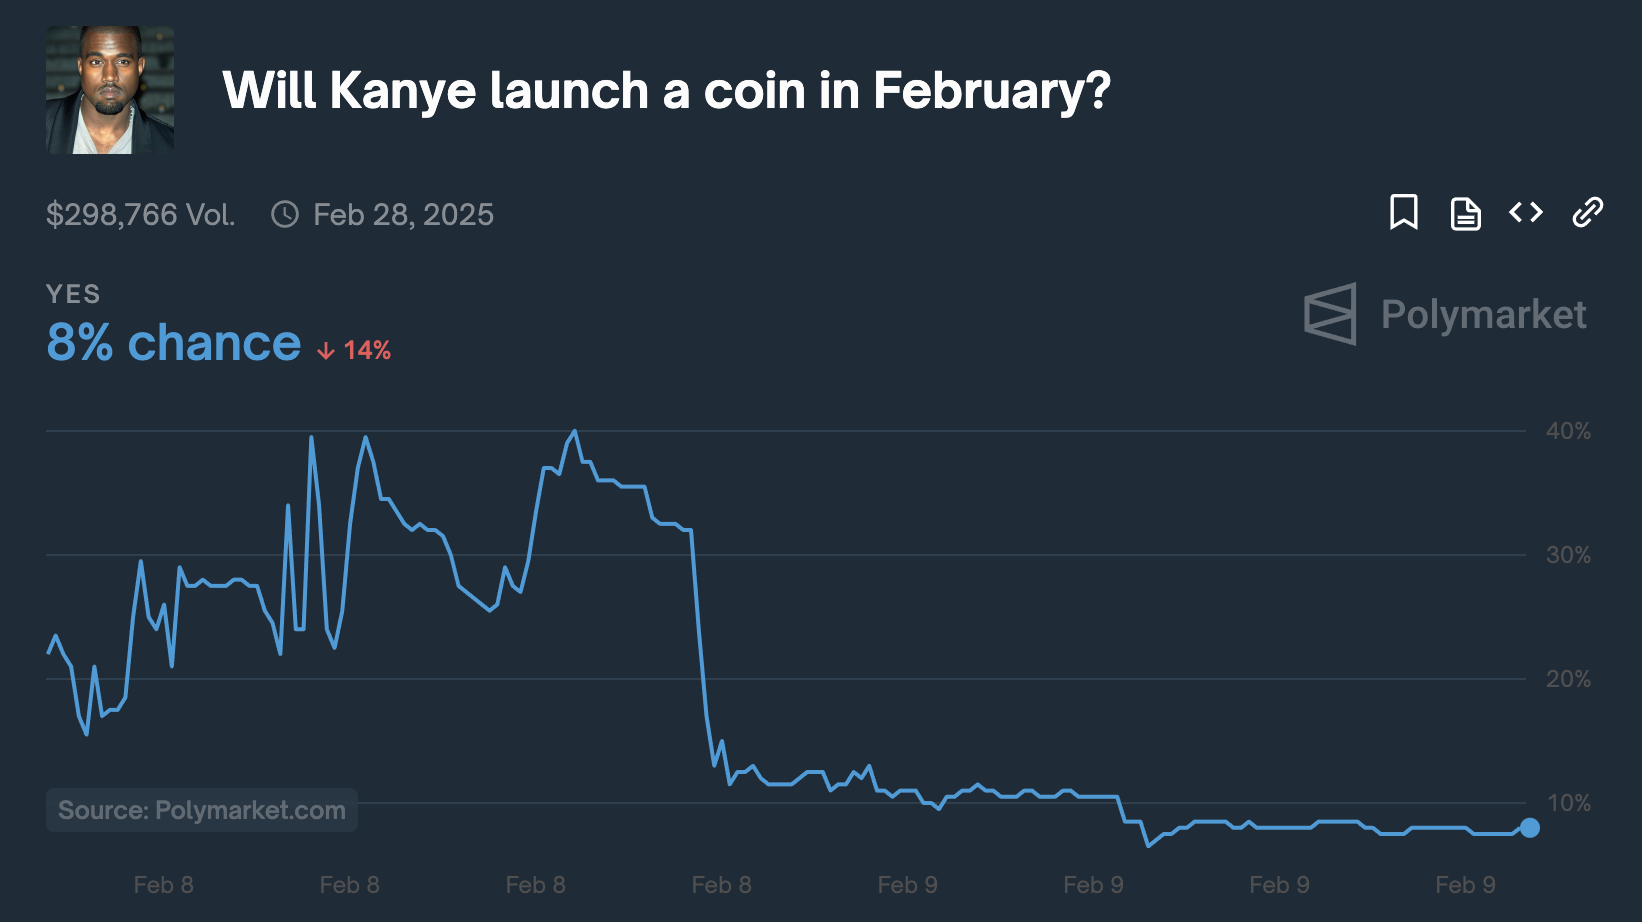Open the Kanye profile thumbnail

click(110, 90)
